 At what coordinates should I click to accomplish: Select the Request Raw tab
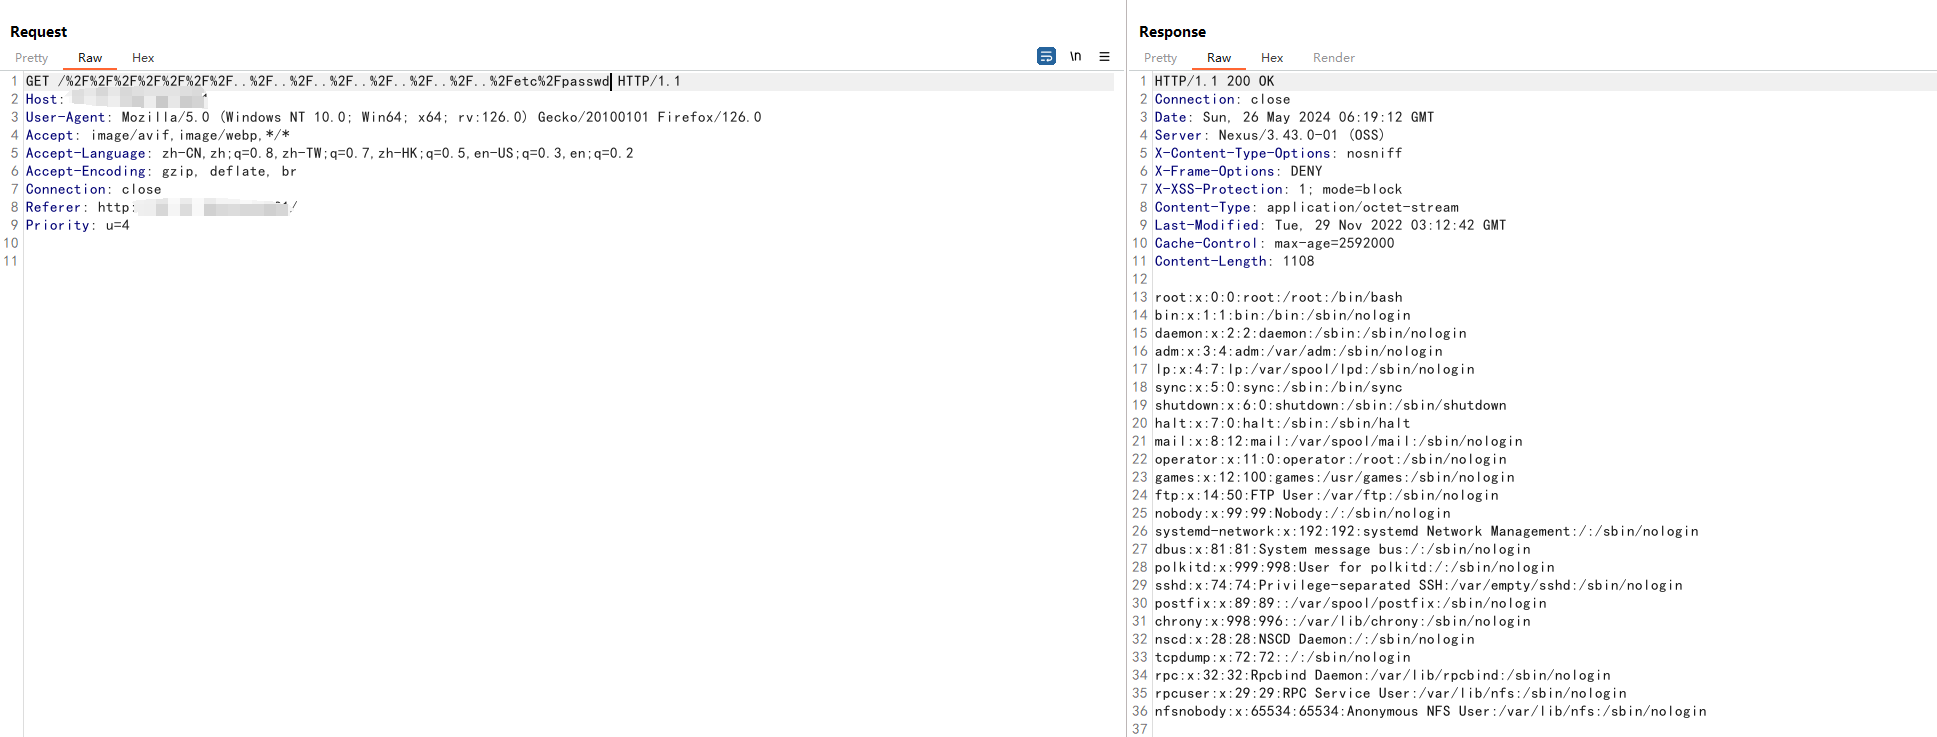[x=90, y=58]
